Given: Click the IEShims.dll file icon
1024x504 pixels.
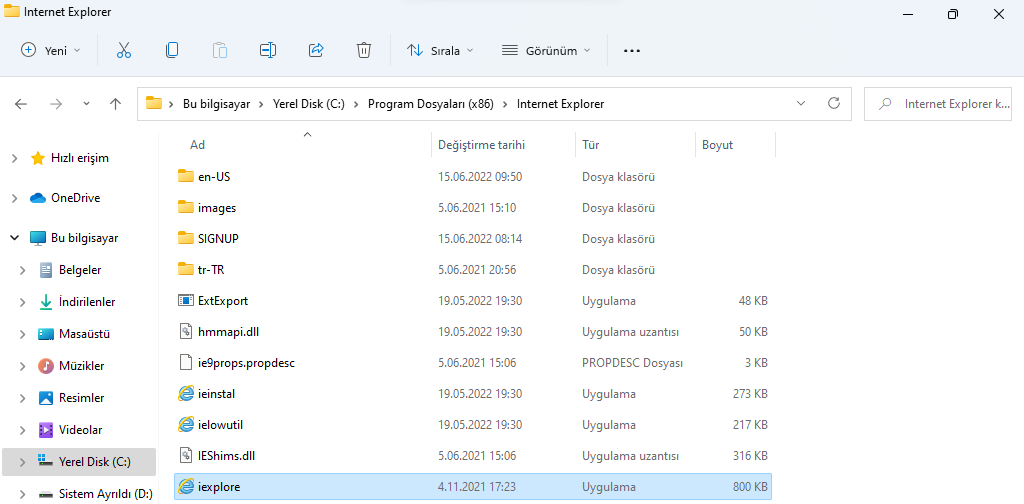Looking at the screenshot, I should pyautogui.click(x=186, y=455).
